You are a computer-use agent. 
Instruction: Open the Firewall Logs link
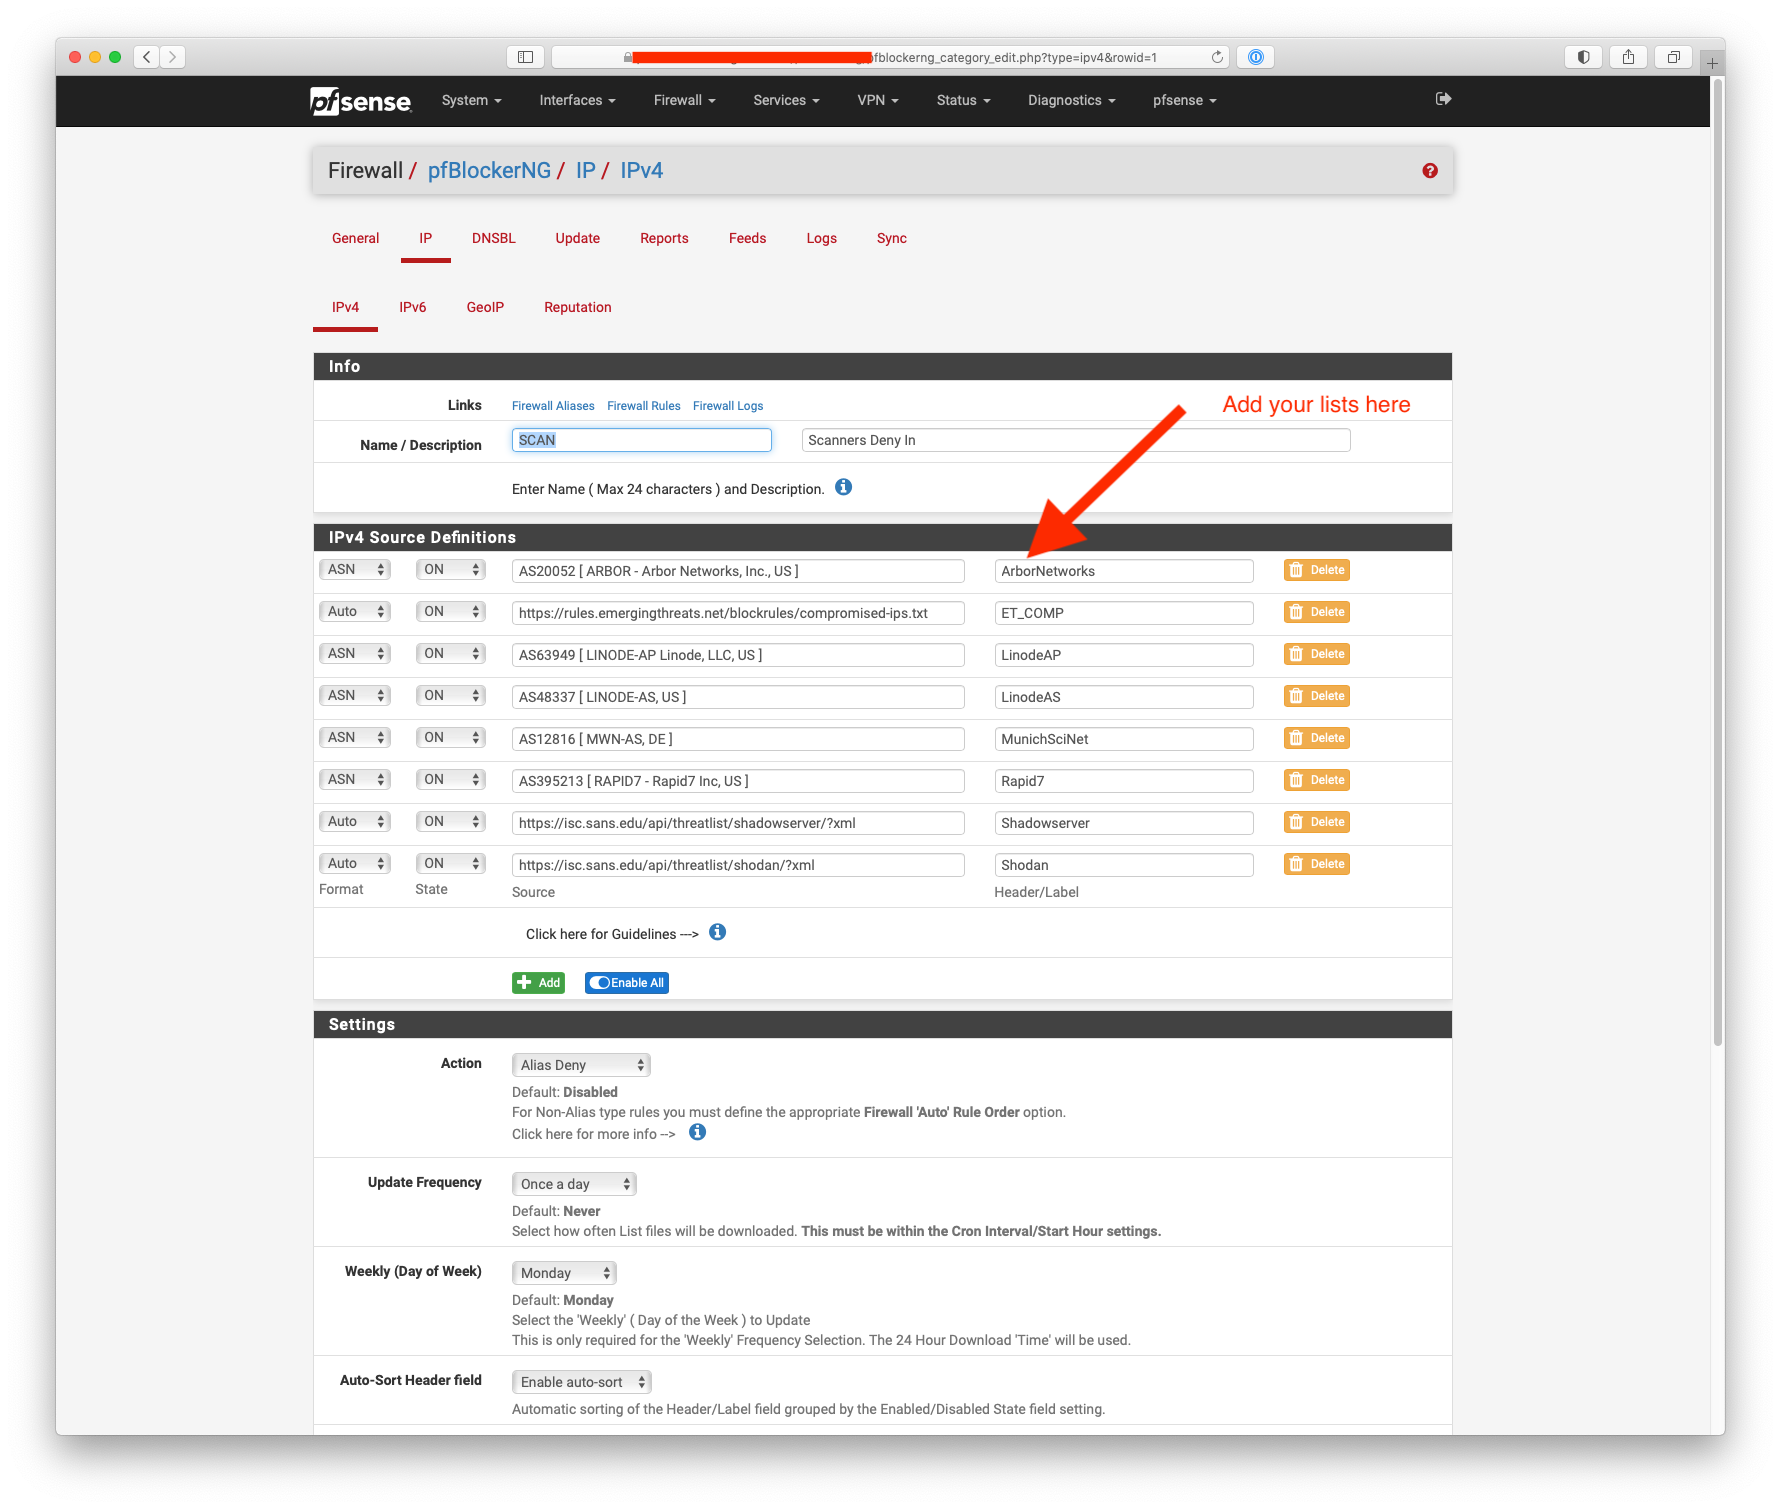(728, 406)
